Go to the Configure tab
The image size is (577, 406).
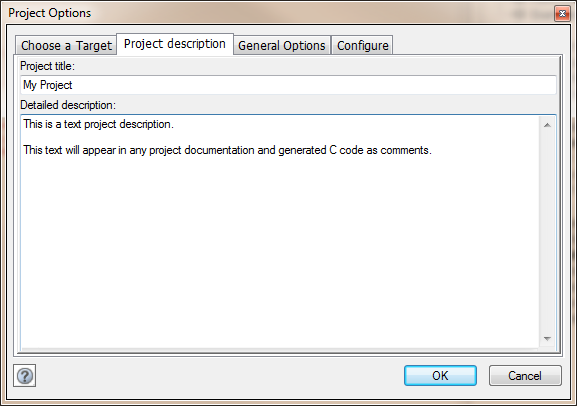[x=362, y=46]
